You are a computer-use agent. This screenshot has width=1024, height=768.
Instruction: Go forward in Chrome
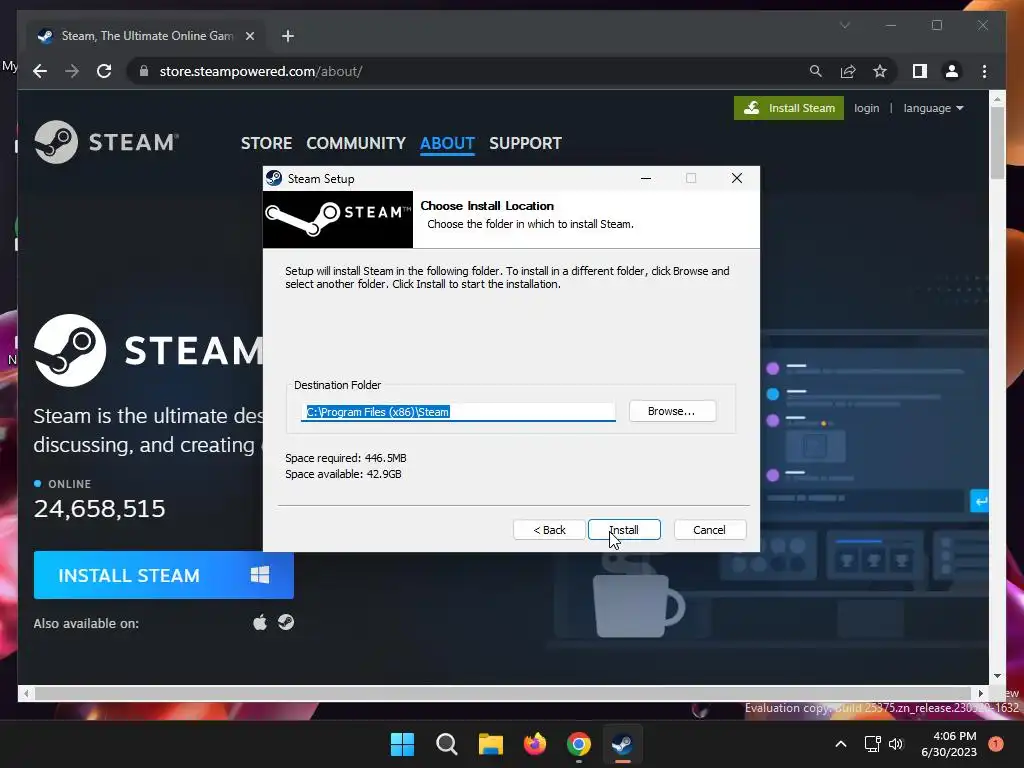click(72, 71)
